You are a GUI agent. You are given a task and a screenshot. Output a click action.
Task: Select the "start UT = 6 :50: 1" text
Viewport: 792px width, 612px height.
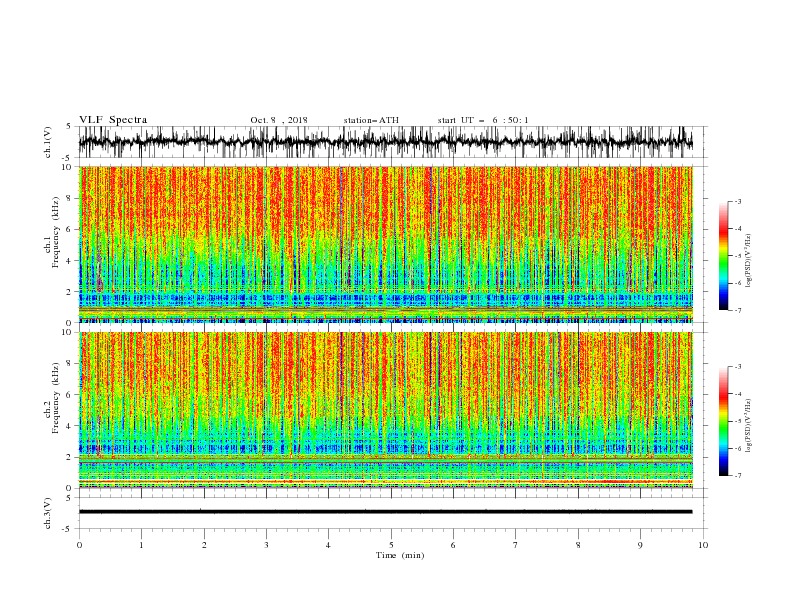click(x=483, y=120)
